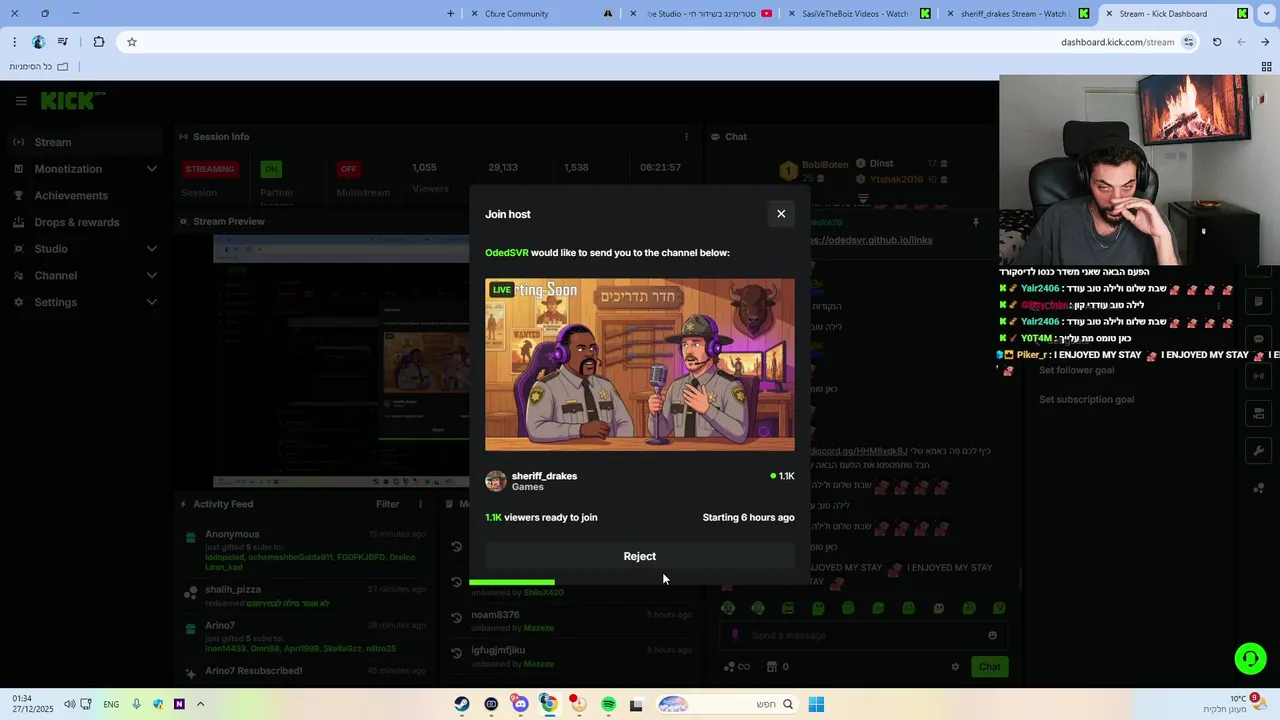Switch to the YouTube Studio tab
This screenshot has width=1280, height=720.
(x=702, y=14)
